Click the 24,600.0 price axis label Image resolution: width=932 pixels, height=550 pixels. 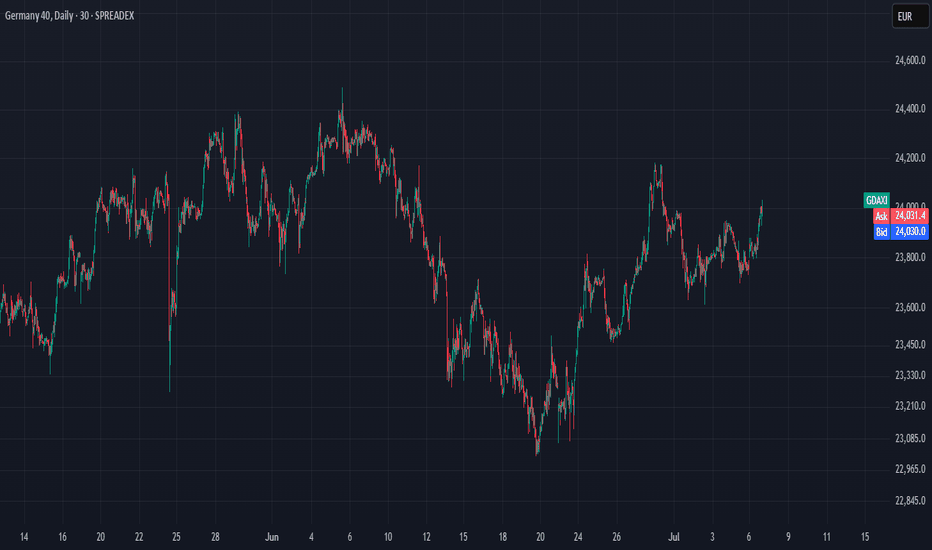(x=910, y=60)
